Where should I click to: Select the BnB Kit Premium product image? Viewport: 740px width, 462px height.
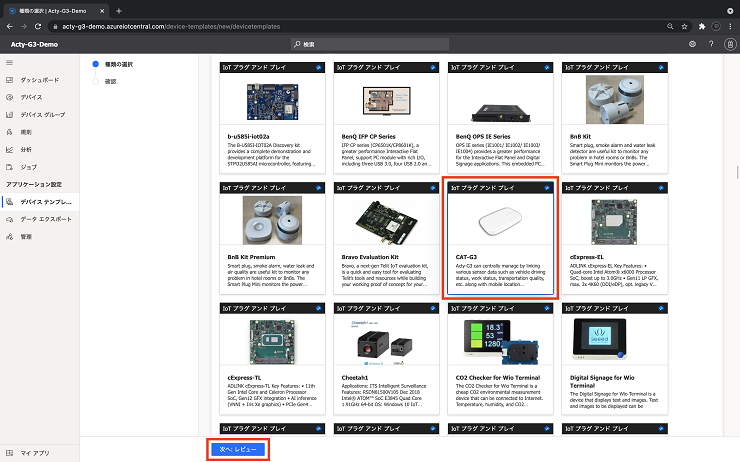click(272, 220)
